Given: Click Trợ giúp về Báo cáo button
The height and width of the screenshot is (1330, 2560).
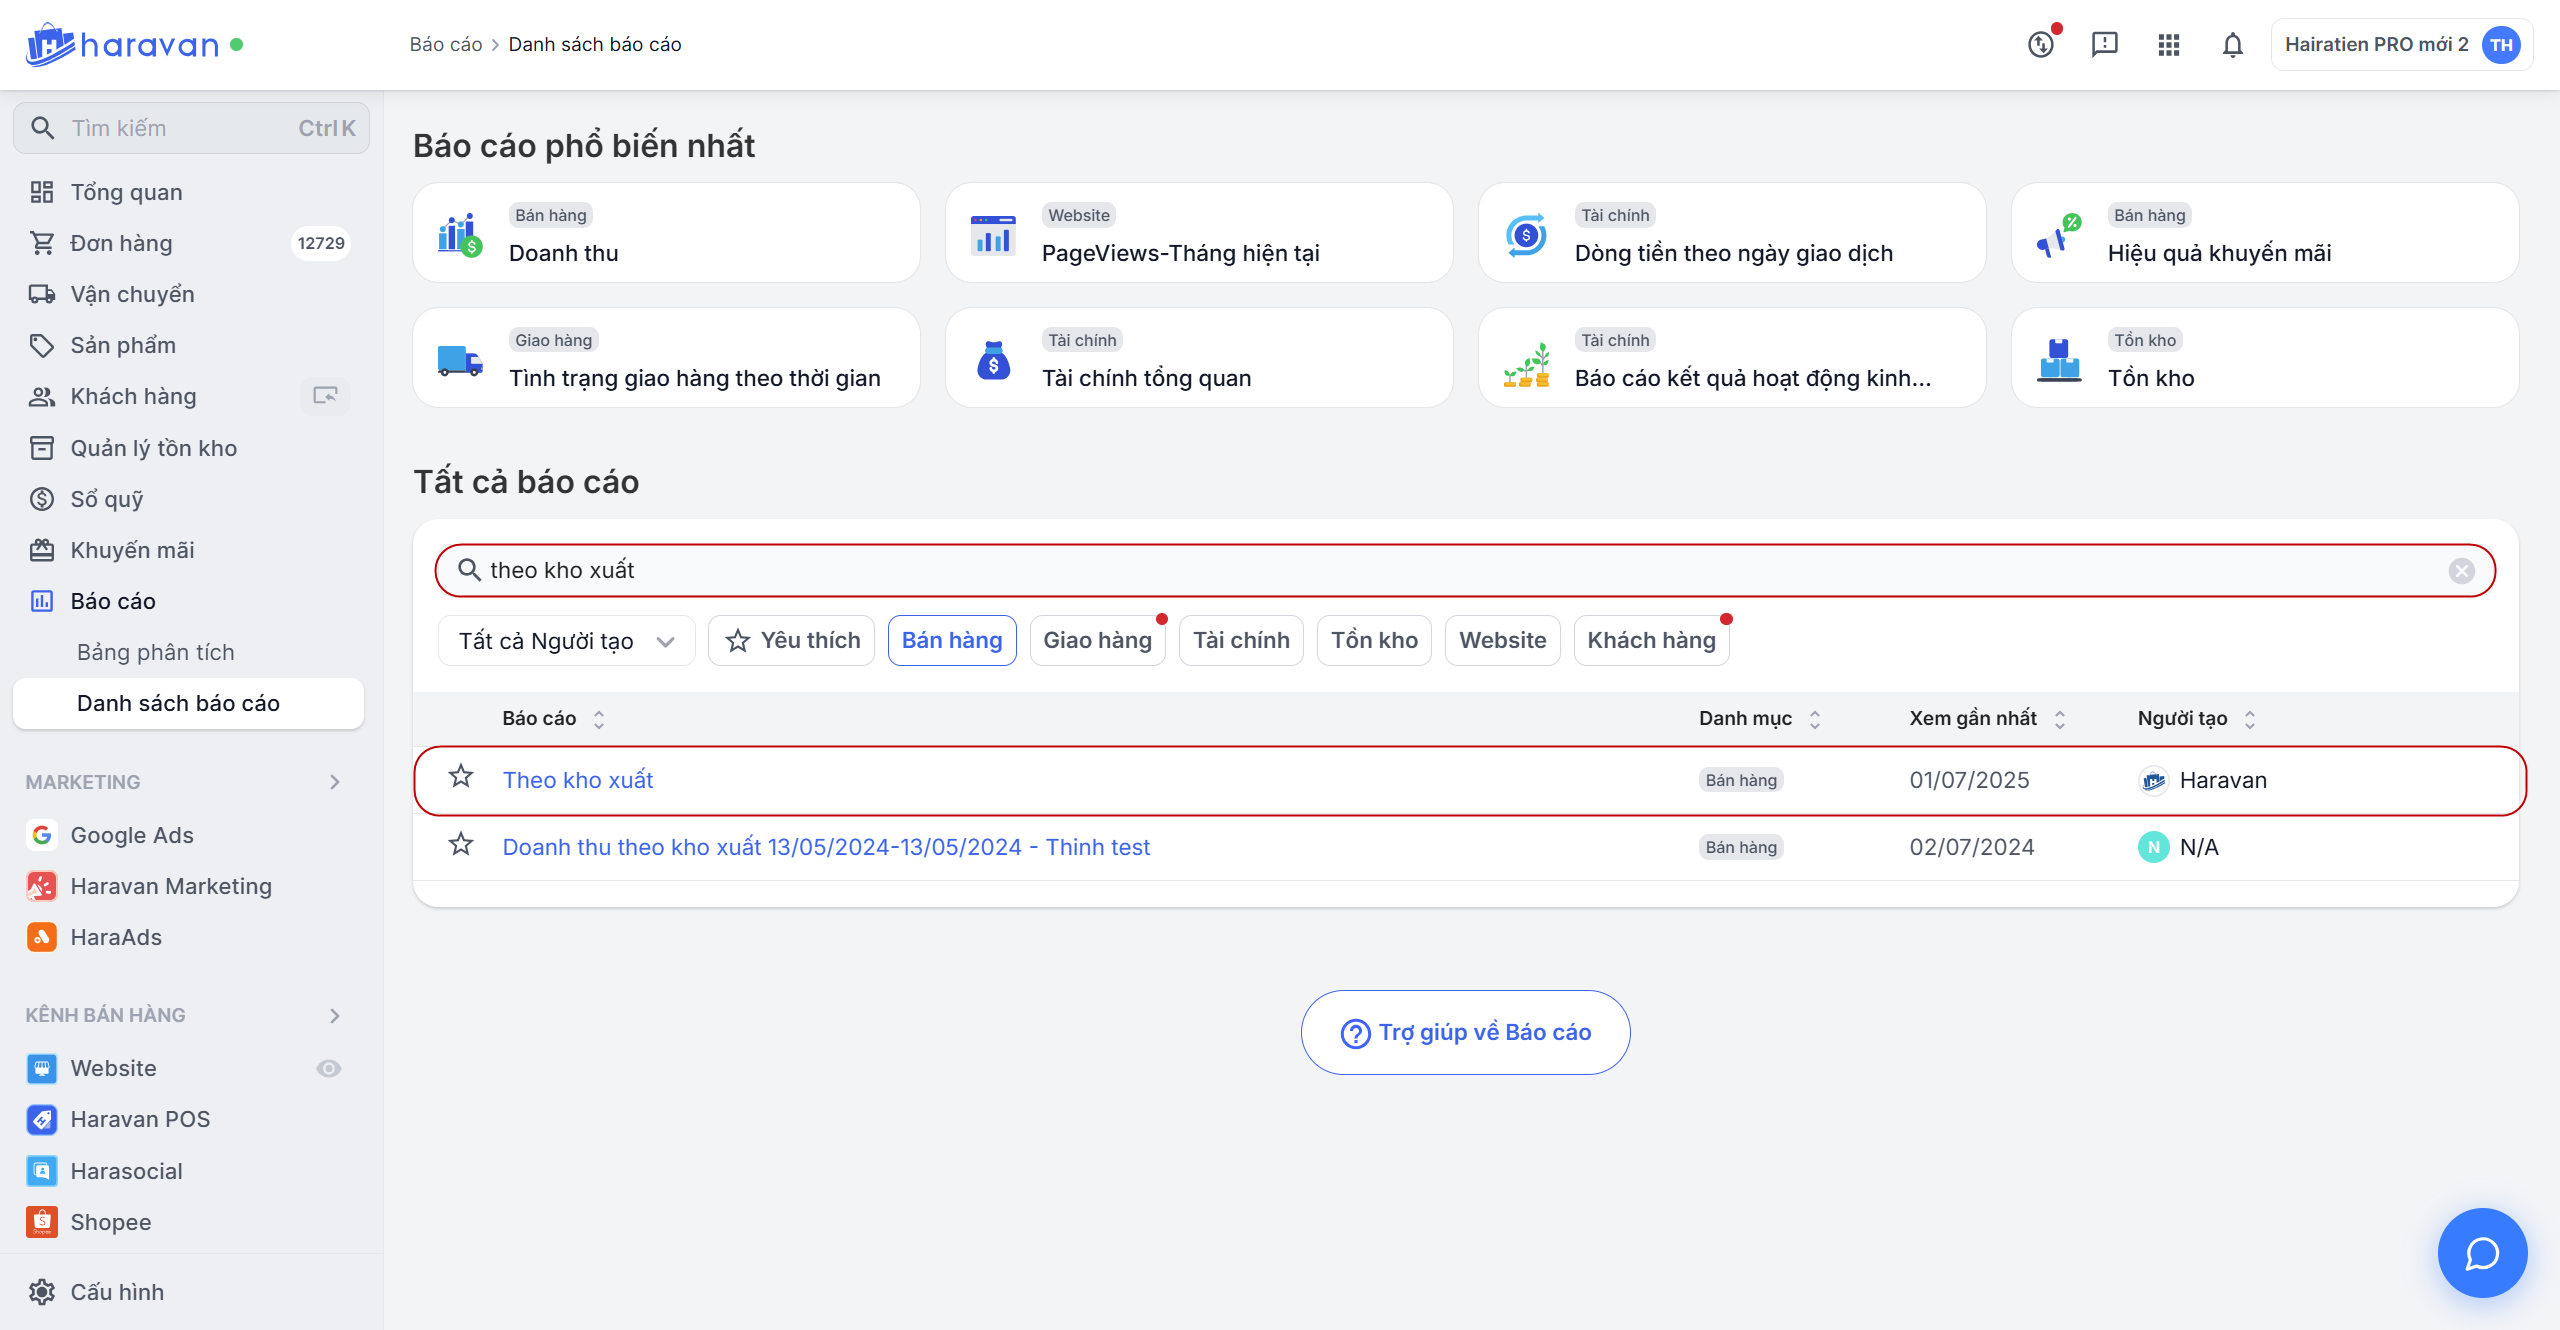Looking at the screenshot, I should (x=1465, y=1033).
